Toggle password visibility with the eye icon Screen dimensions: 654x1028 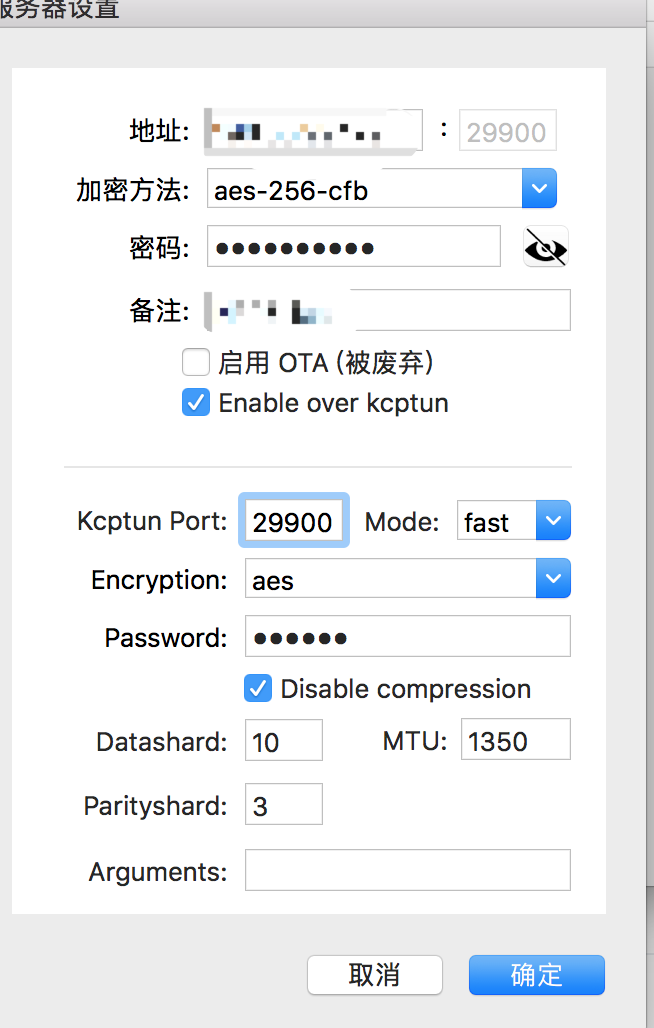pos(544,246)
